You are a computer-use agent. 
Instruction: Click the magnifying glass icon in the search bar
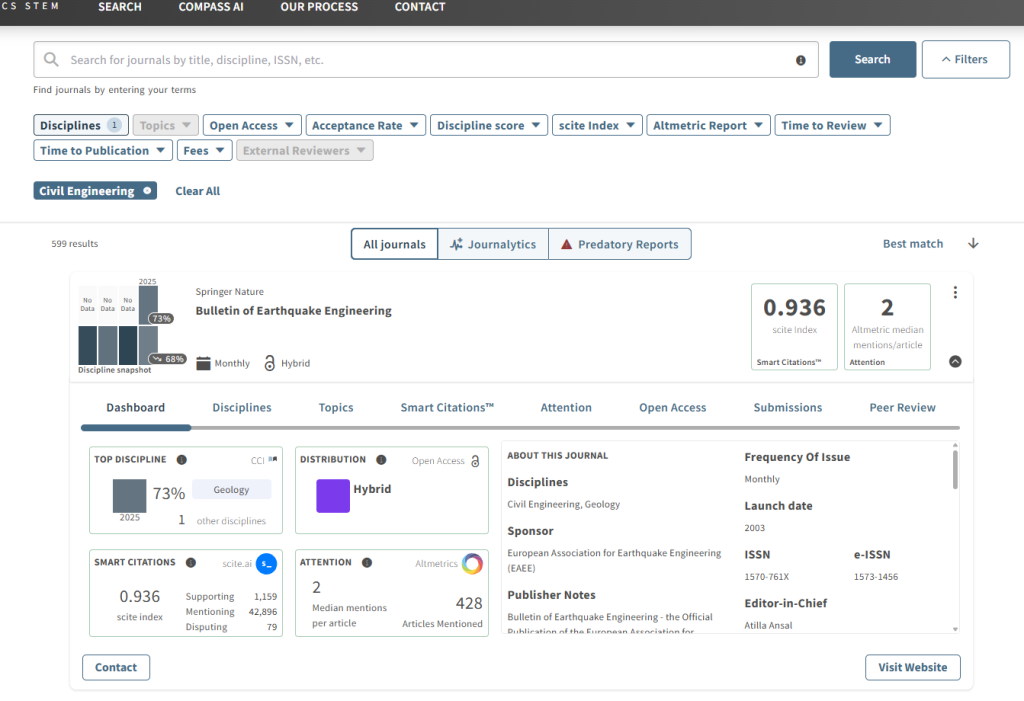pos(51,60)
